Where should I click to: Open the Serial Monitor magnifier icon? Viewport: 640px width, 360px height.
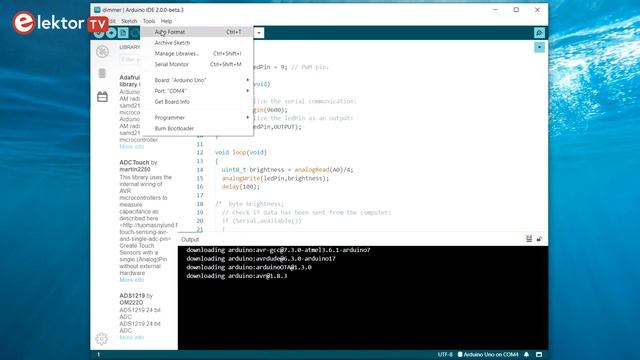click(x=539, y=33)
